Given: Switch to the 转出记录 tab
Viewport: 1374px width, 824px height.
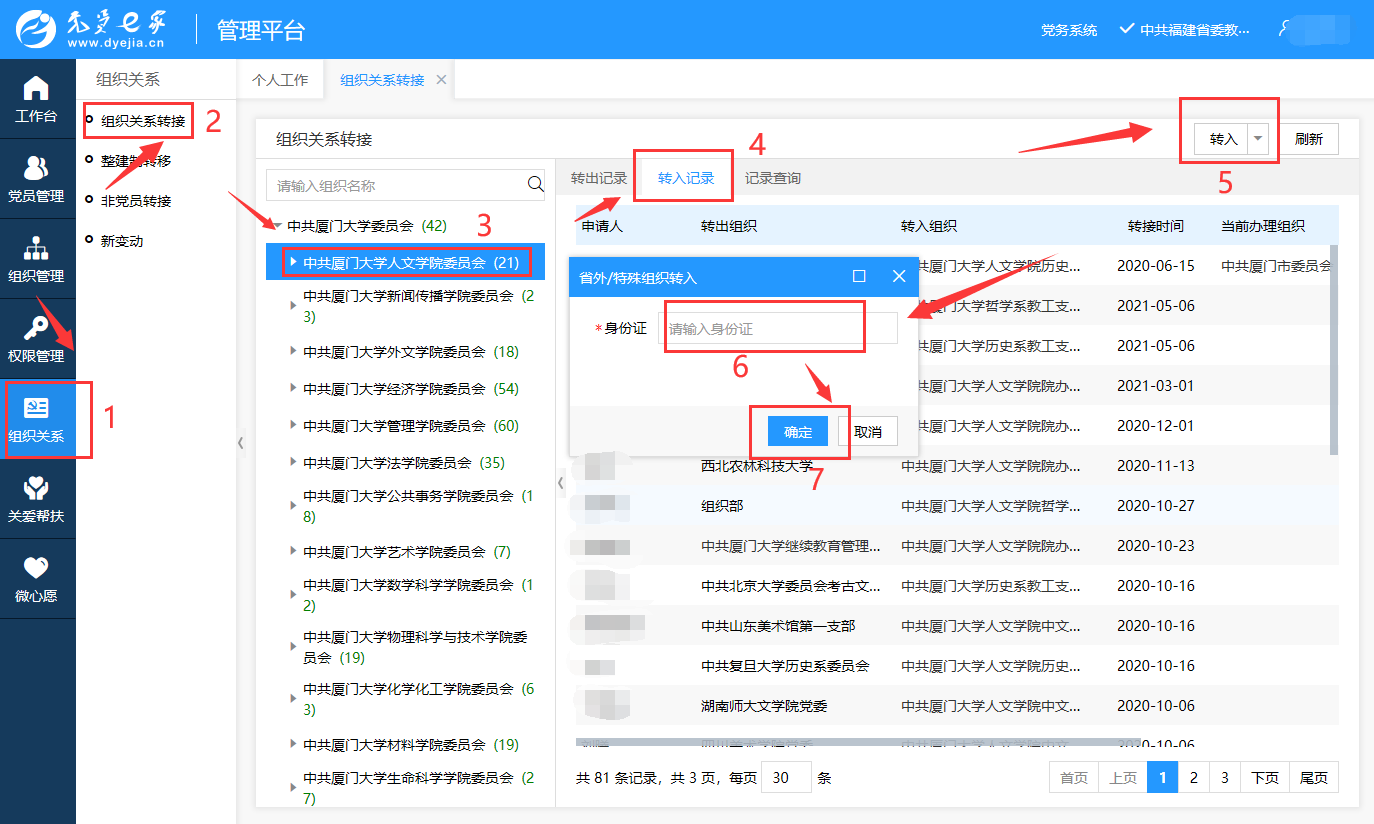Looking at the screenshot, I should pos(598,179).
